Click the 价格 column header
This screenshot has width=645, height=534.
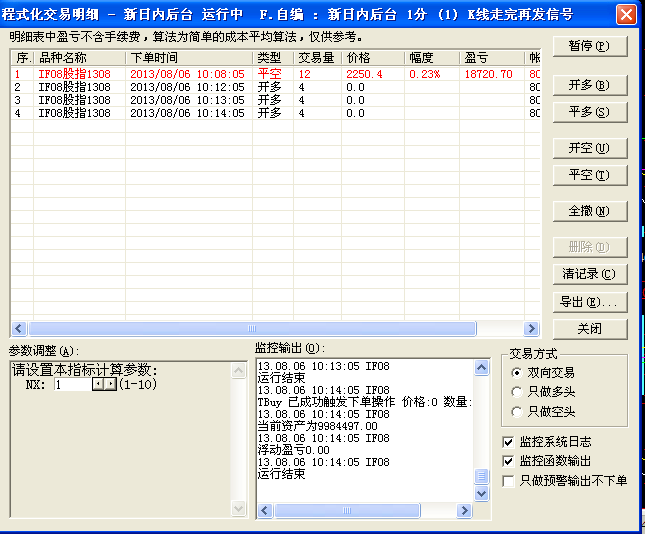[373, 58]
